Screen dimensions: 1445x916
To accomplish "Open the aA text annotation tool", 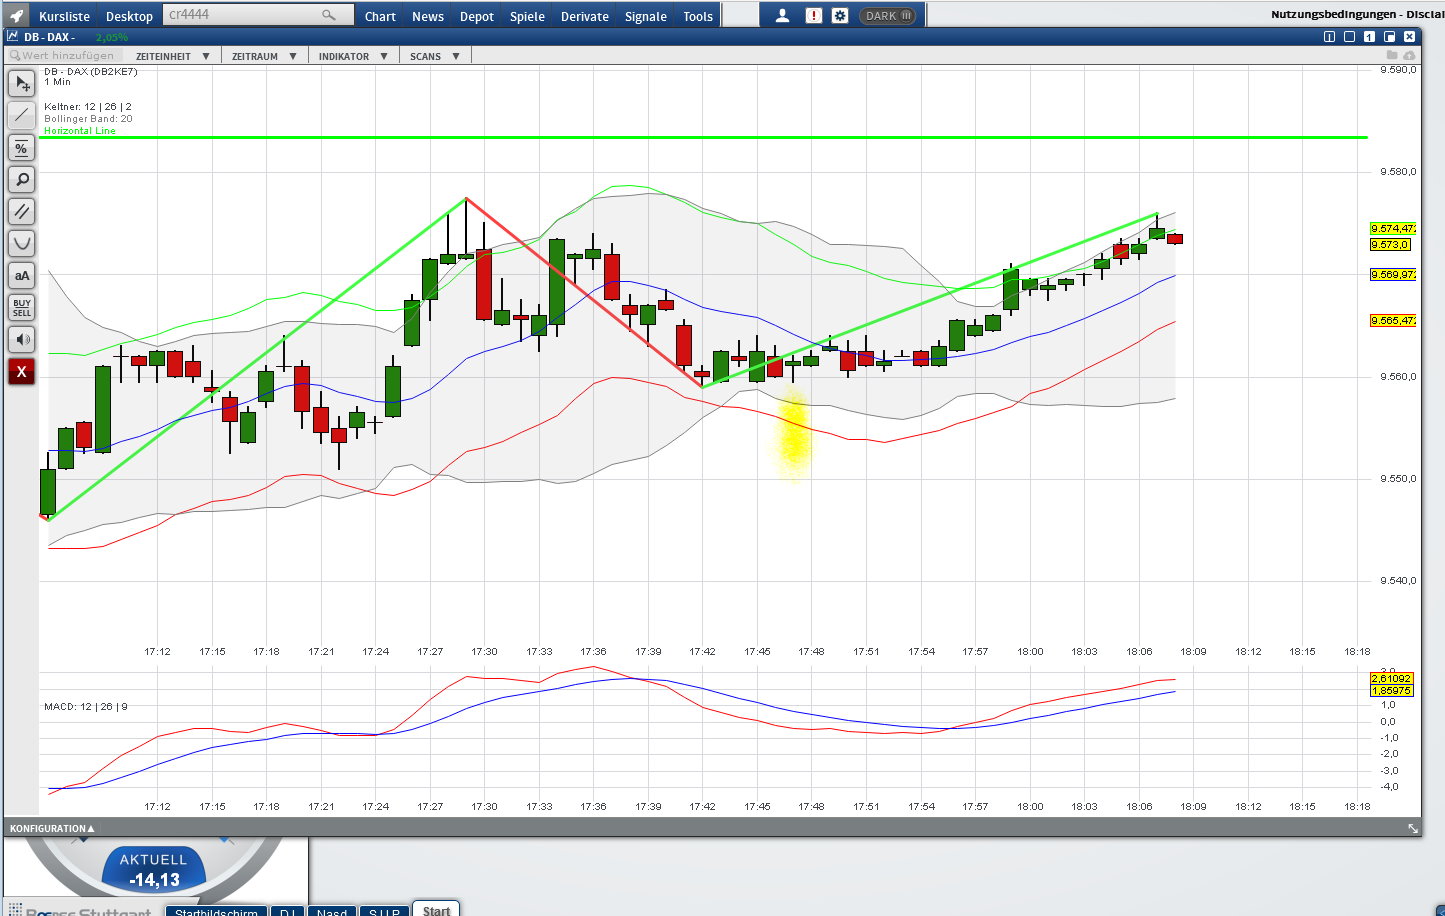I will click(x=21, y=275).
